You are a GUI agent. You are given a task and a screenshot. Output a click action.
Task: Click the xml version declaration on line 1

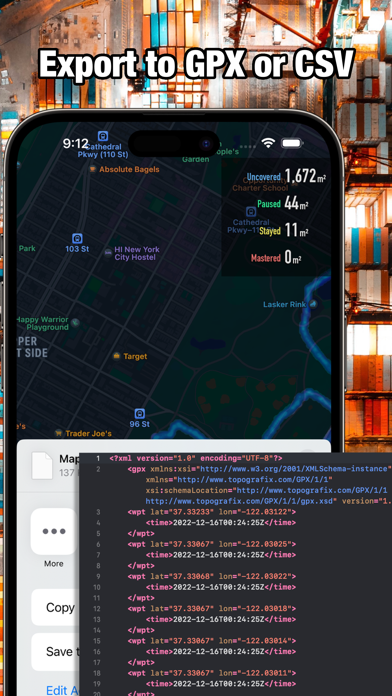pyautogui.click(x=196, y=458)
